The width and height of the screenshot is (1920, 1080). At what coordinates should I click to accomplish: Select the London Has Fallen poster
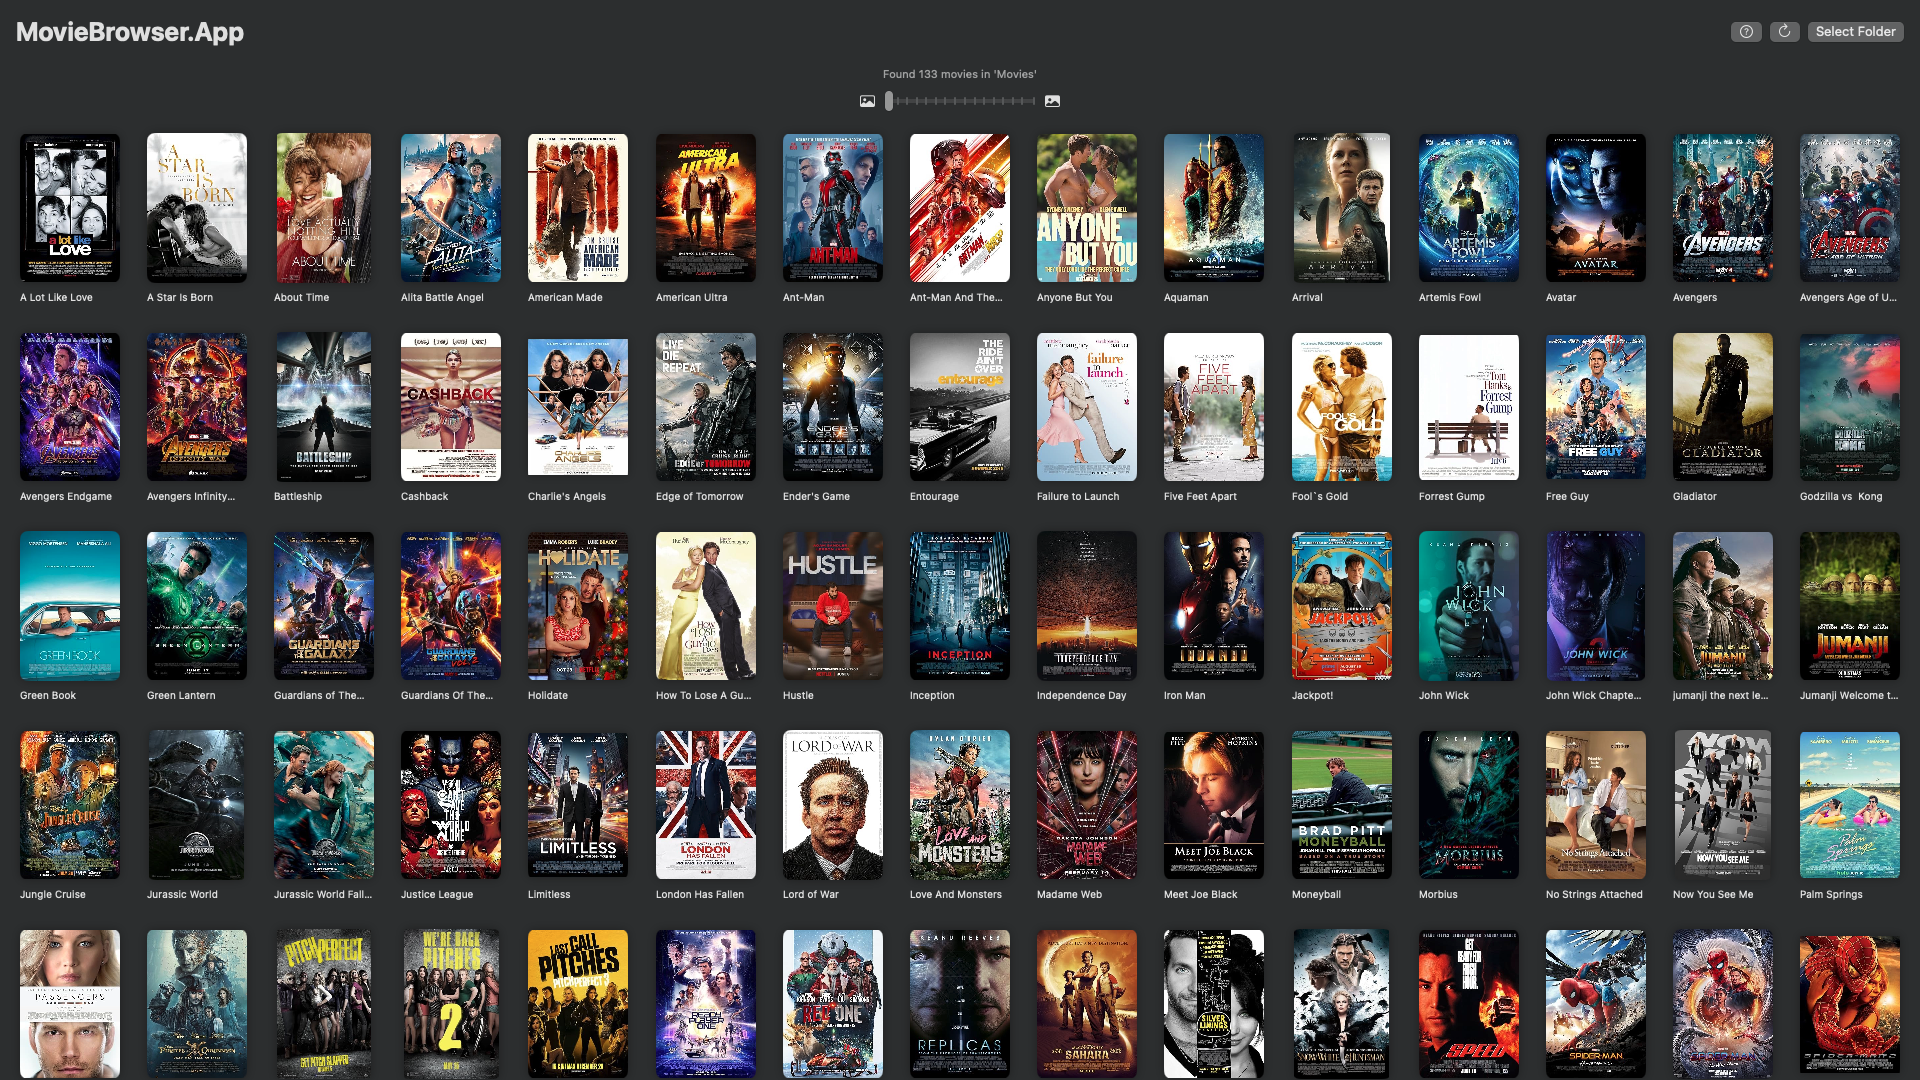[x=706, y=805]
